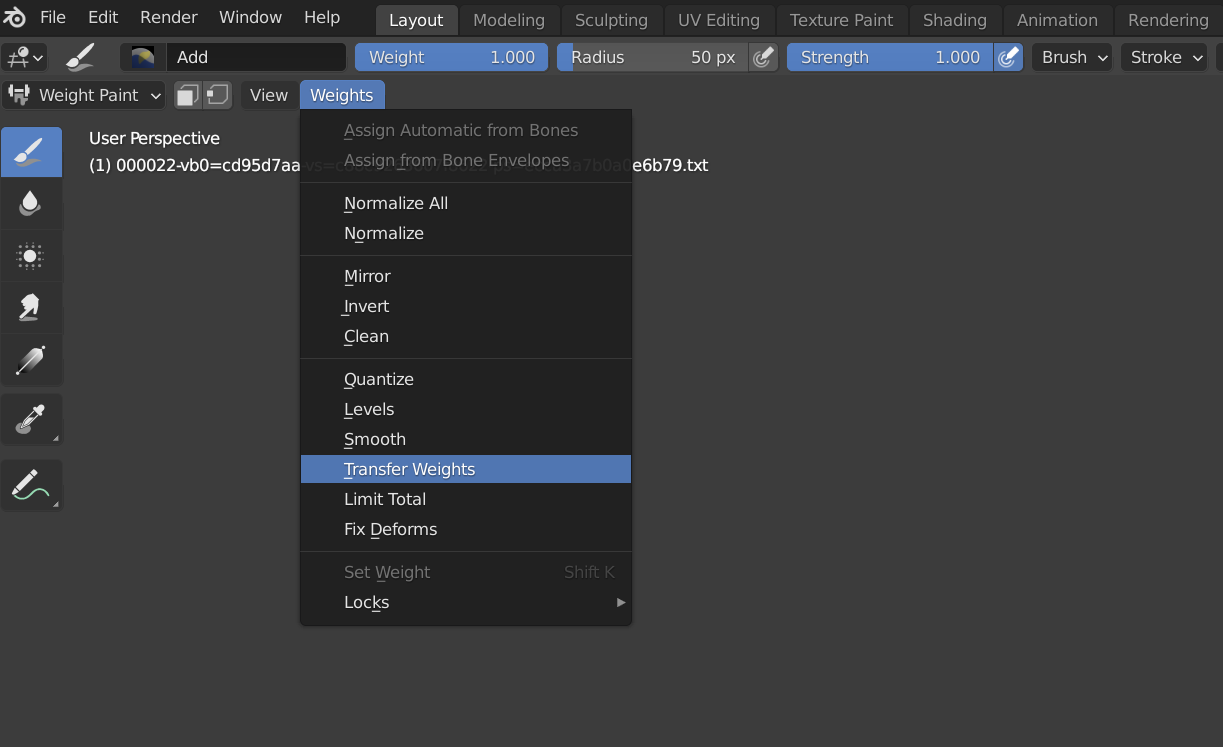1223x747 pixels.
Task: Switch to the UV Editing tab
Action: [x=719, y=20]
